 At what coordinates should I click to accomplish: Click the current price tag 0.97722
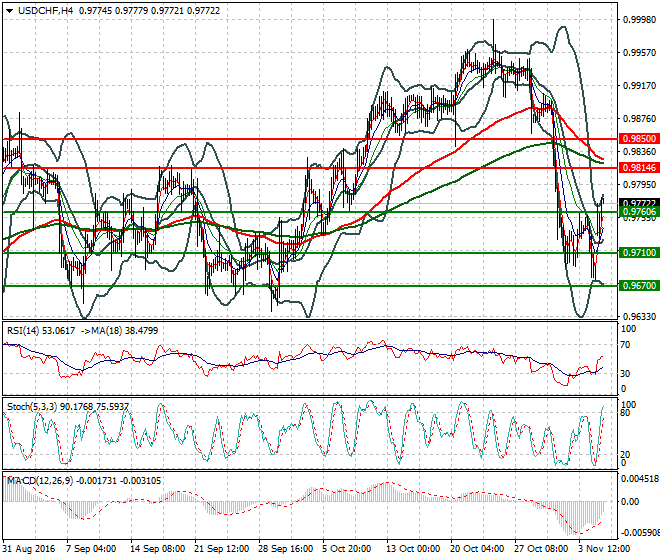click(x=639, y=203)
